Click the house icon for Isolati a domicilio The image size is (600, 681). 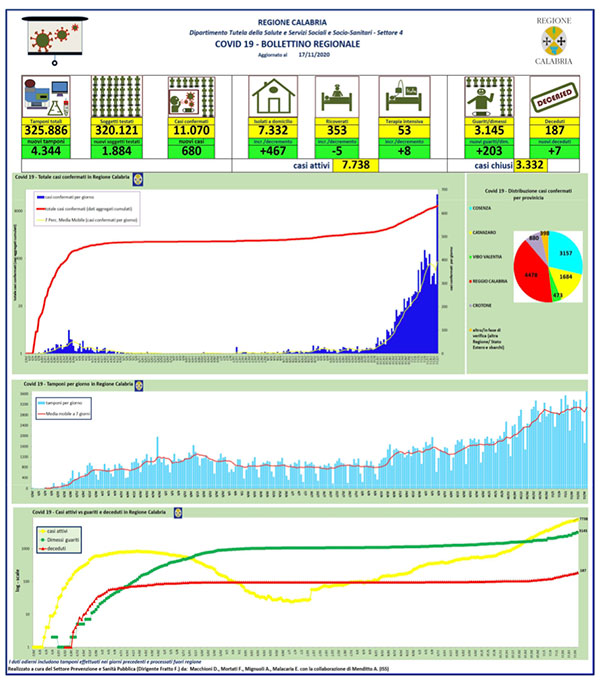pyautogui.click(x=273, y=97)
